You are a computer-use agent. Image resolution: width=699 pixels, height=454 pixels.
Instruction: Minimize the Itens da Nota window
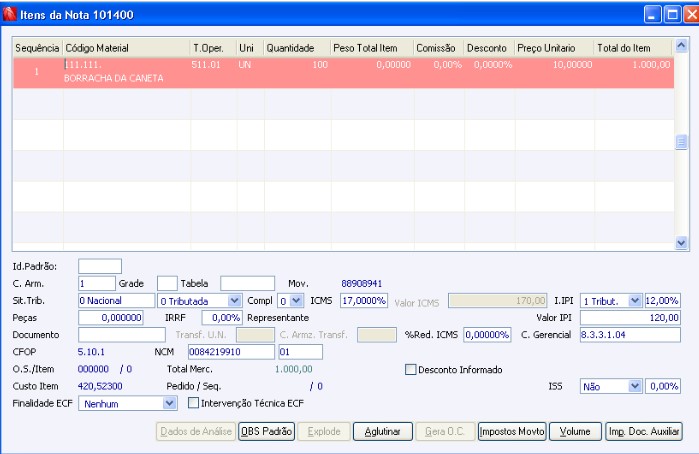(x=653, y=15)
